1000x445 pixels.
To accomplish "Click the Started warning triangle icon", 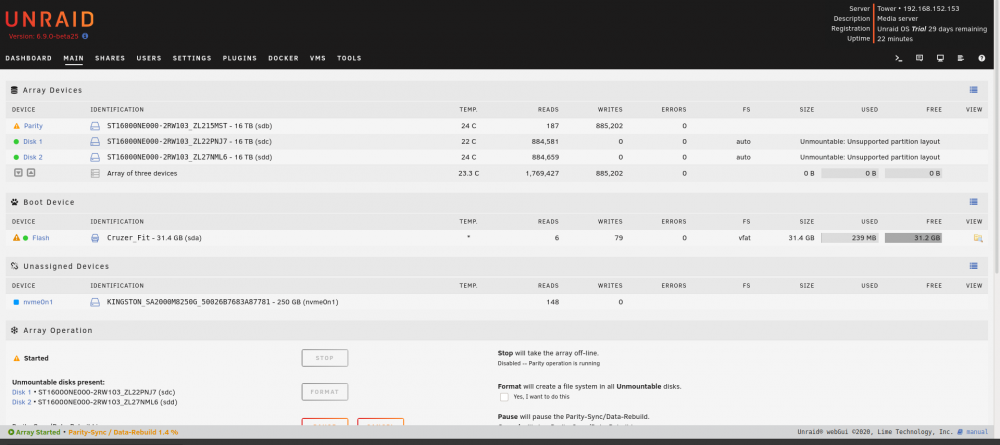I will [x=17, y=358].
